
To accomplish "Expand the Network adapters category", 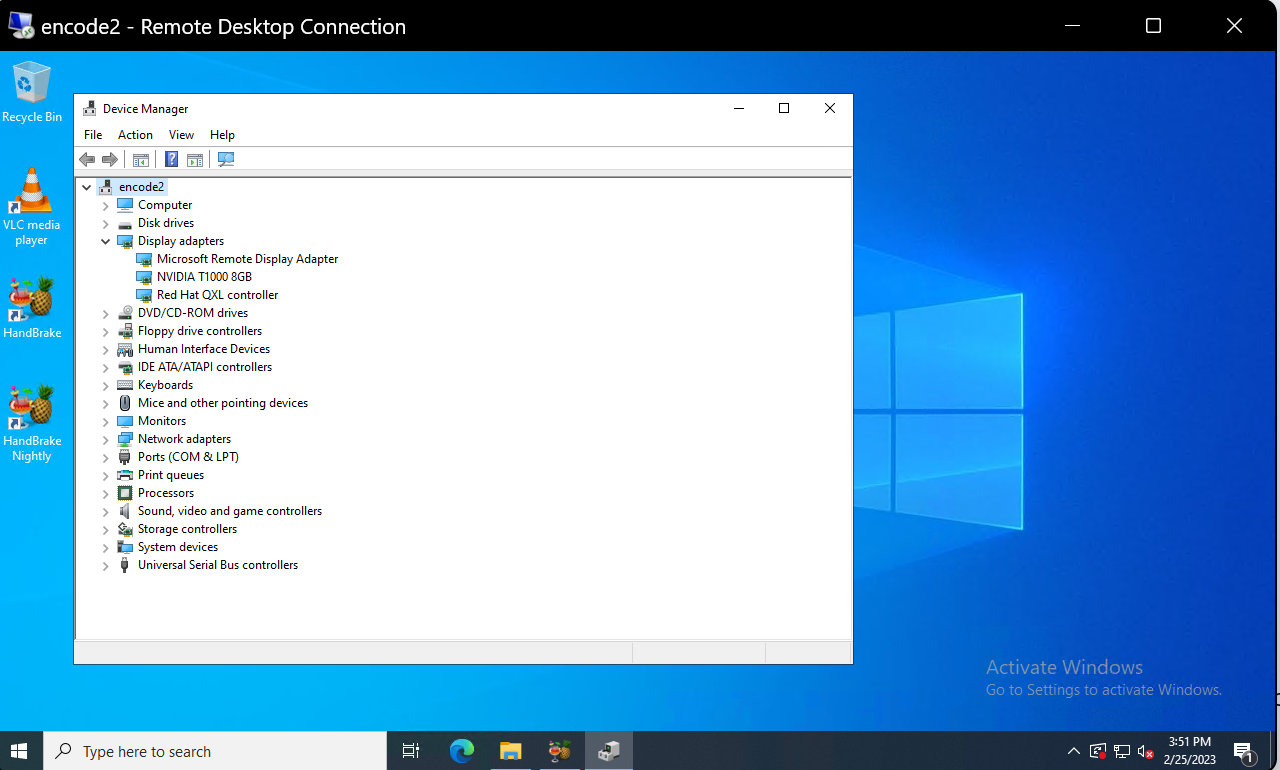I will [x=106, y=439].
